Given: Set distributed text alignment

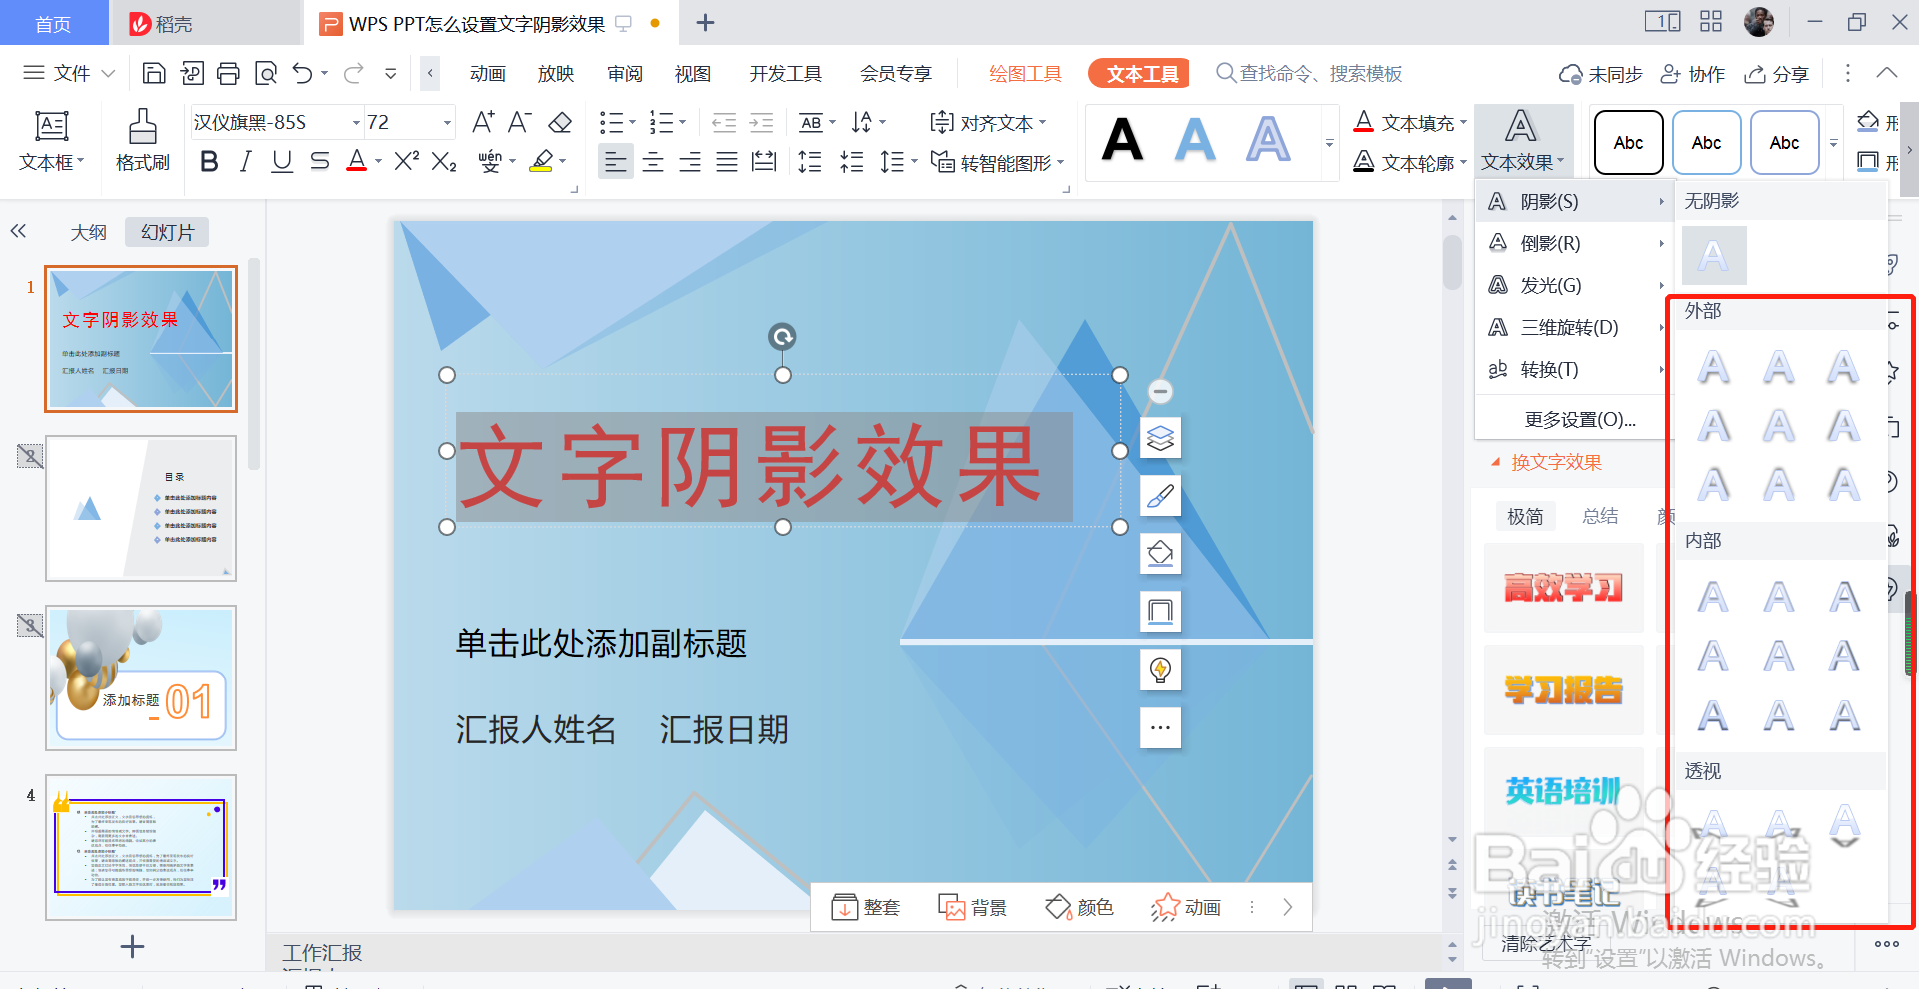Looking at the screenshot, I should pyautogui.click(x=764, y=161).
